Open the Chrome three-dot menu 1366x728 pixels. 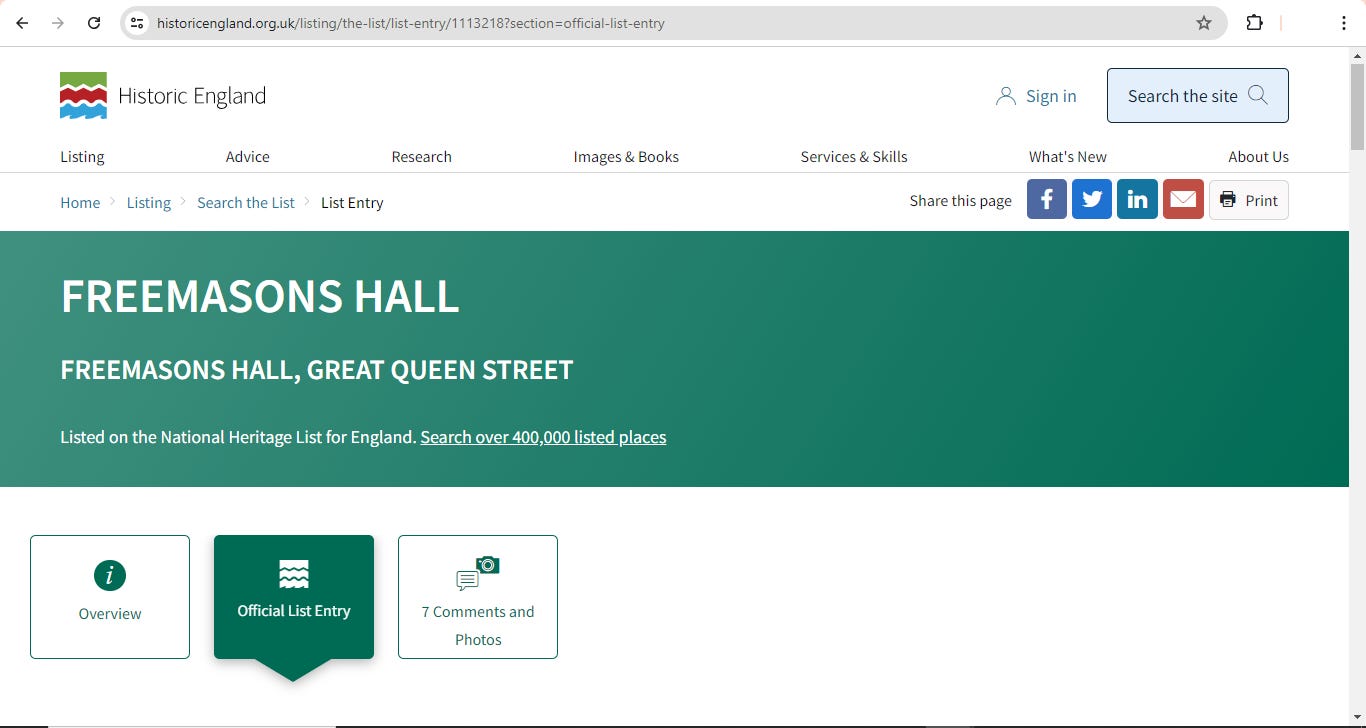click(1343, 23)
